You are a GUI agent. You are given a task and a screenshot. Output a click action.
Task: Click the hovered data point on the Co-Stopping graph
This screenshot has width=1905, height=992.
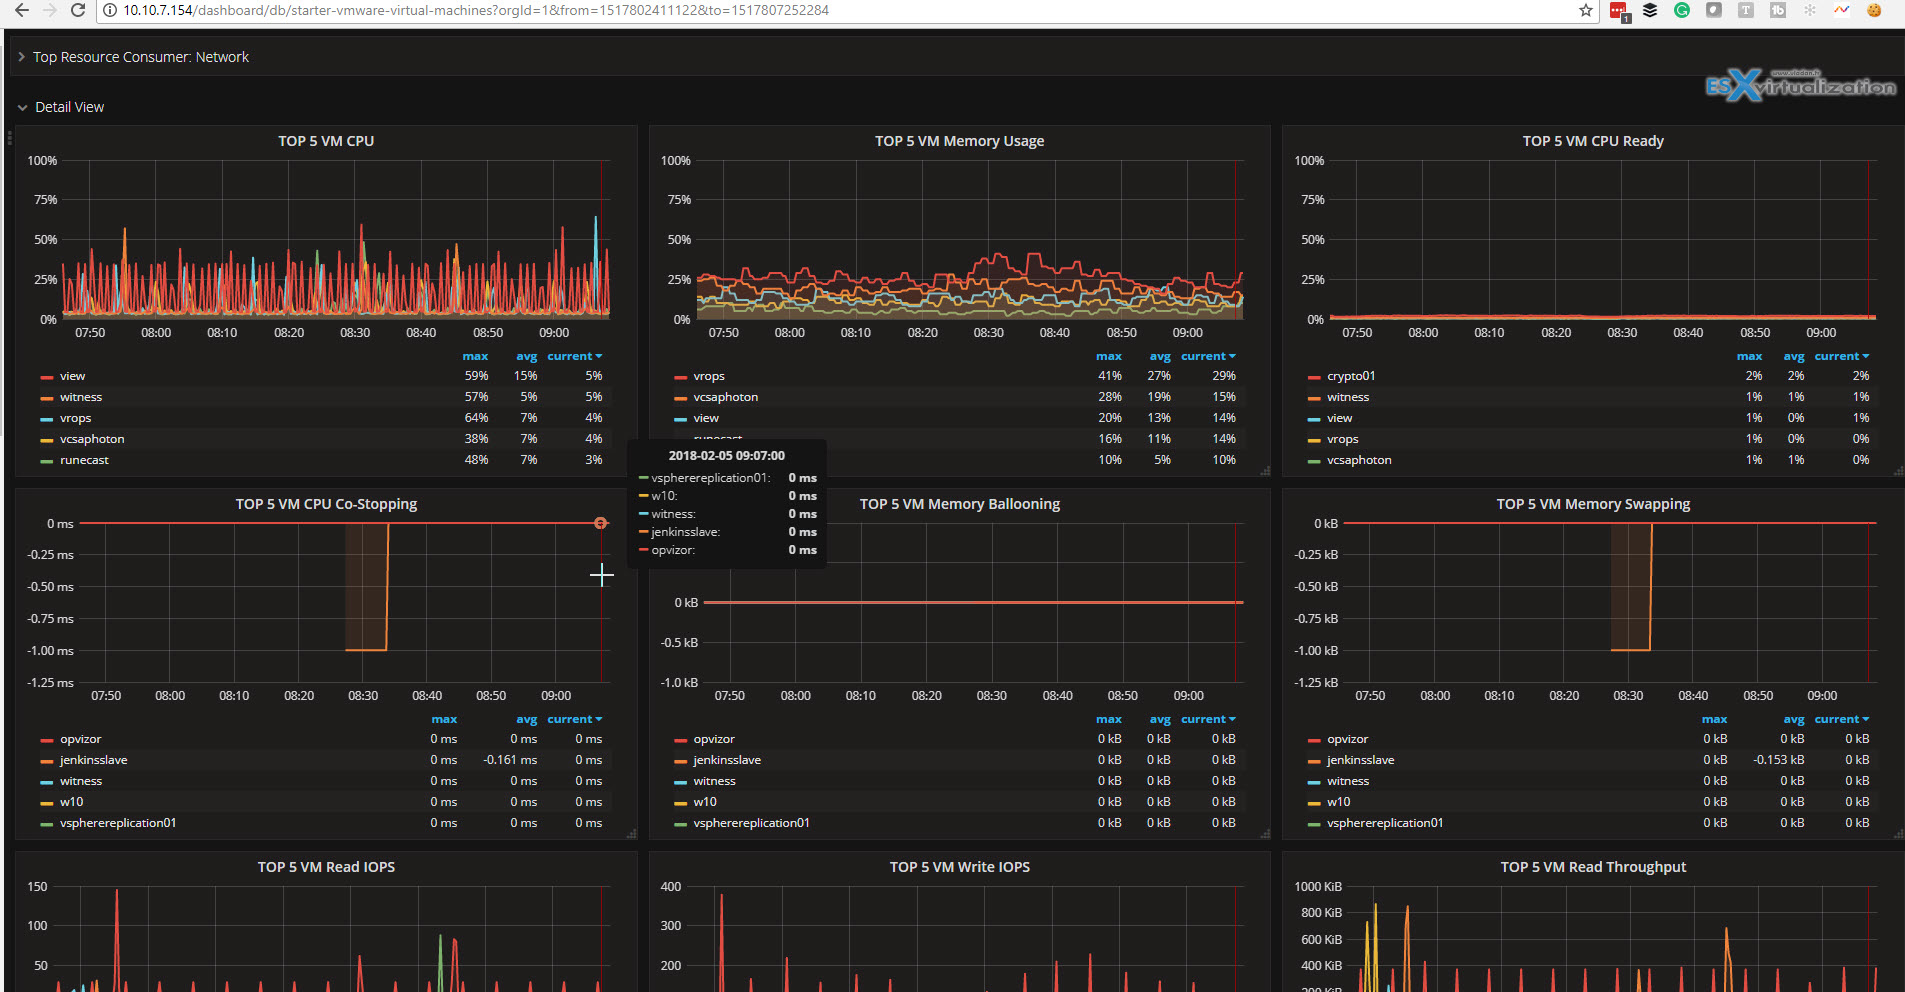pyautogui.click(x=600, y=523)
